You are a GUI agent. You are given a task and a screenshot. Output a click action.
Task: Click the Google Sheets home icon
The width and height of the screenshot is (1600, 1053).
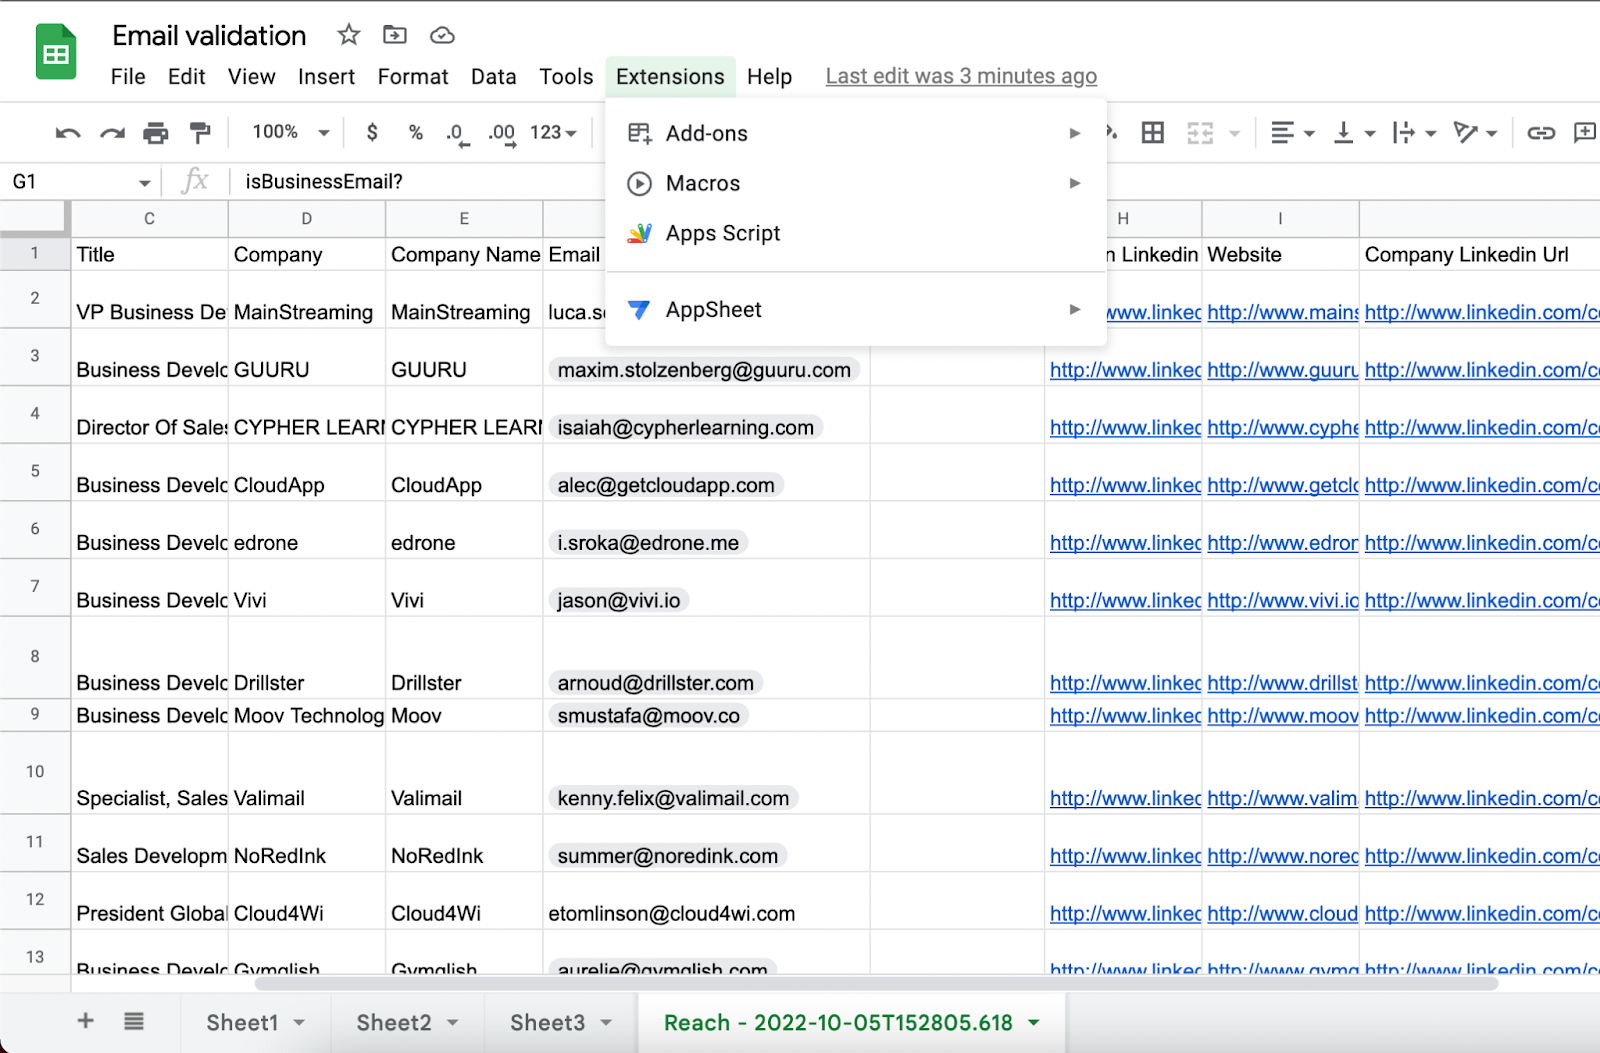click(56, 52)
